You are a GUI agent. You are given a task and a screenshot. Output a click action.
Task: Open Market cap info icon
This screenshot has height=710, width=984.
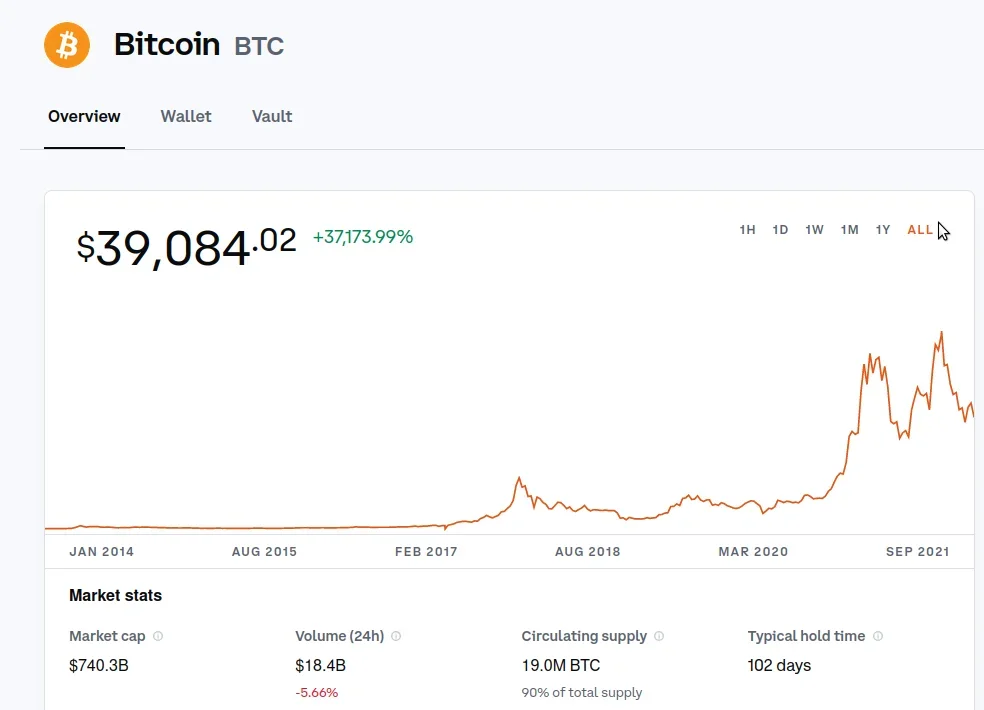[x=158, y=636]
